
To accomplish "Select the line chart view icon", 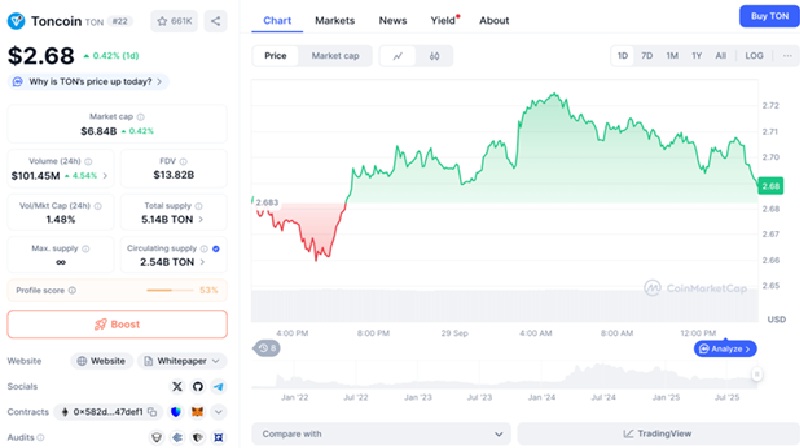I will [x=398, y=56].
